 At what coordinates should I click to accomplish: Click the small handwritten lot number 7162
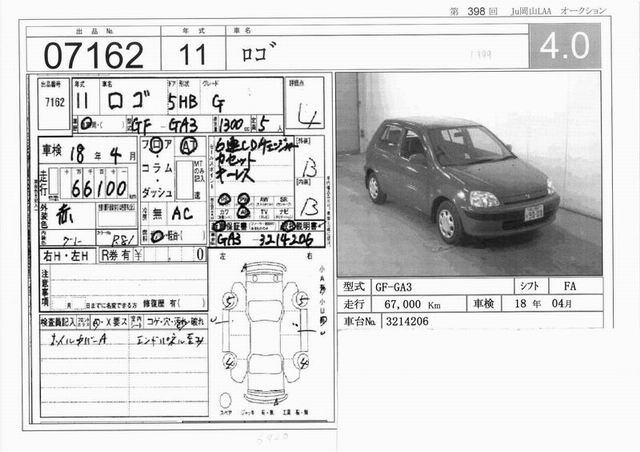tap(55, 102)
